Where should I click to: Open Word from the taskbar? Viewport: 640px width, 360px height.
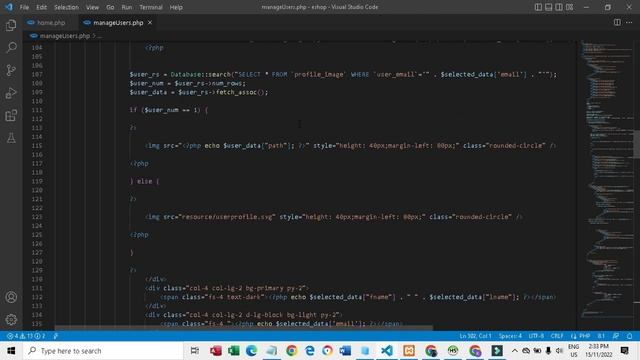pyautogui.click(x=345, y=351)
